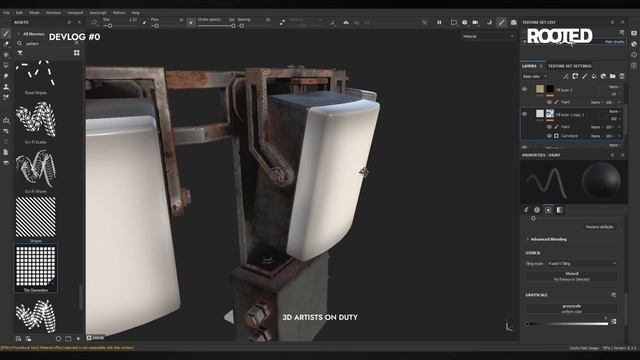
Task: Click Stencil No Resource Selected button
Action: click(571, 276)
